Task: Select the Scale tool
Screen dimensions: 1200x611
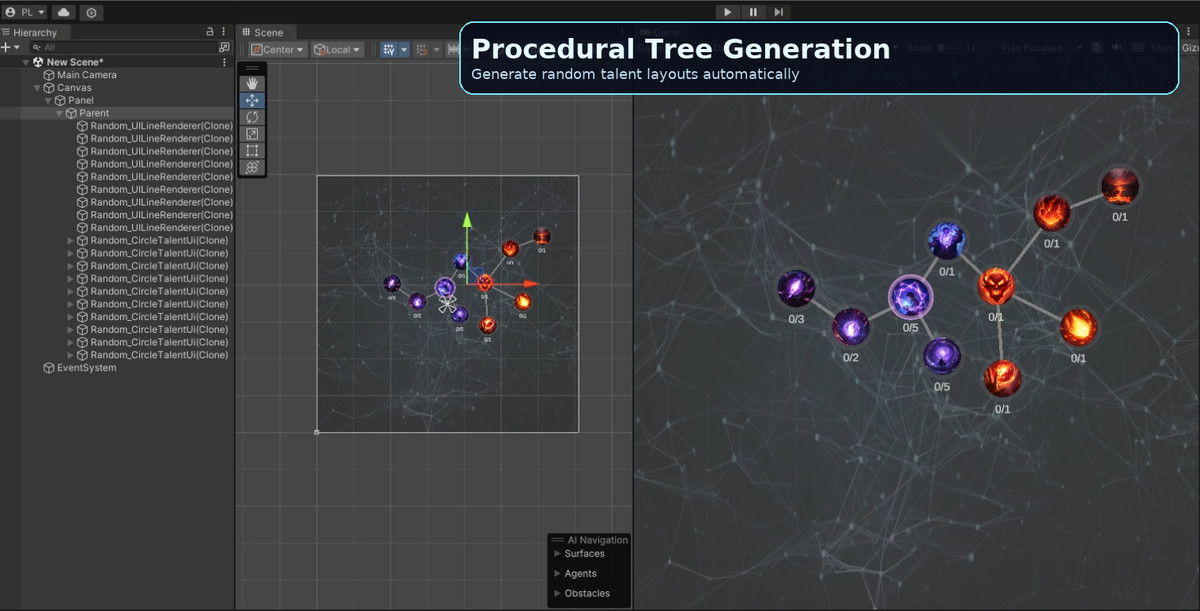Action: coord(252,134)
